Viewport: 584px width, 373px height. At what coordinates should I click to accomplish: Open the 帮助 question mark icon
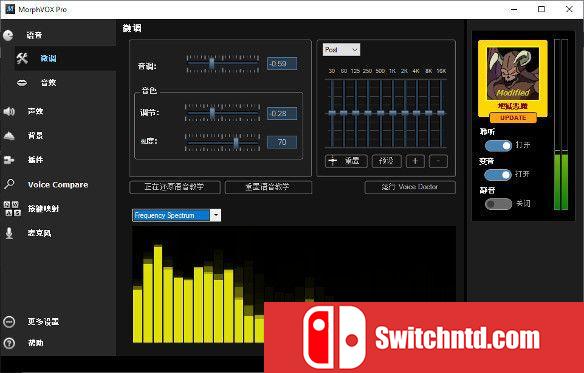tap(9, 343)
